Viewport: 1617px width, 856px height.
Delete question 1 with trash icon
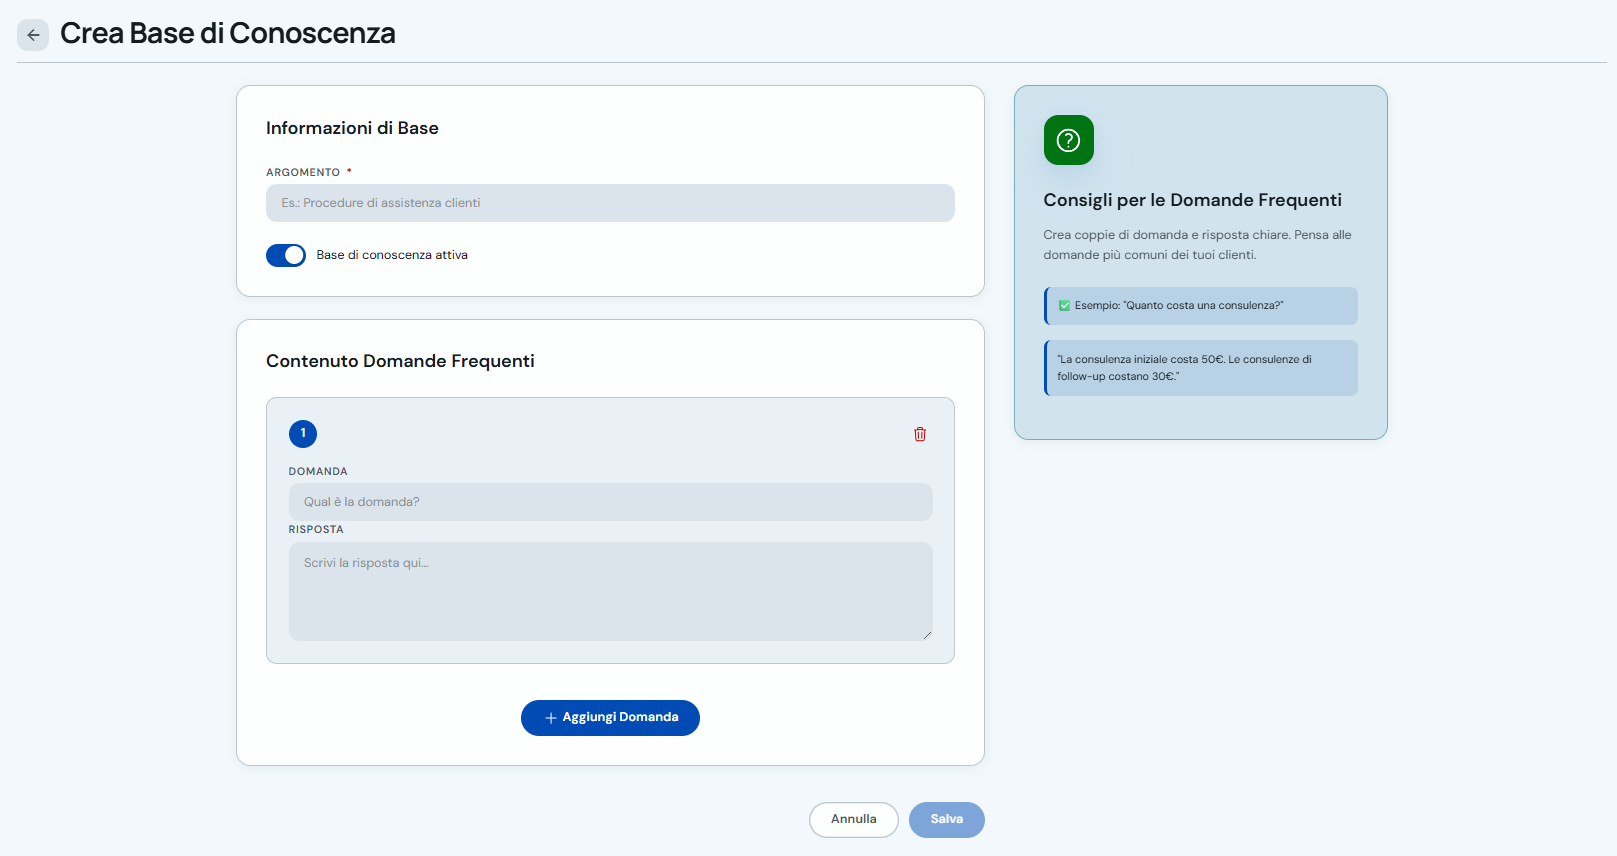[x=920, y=434]
